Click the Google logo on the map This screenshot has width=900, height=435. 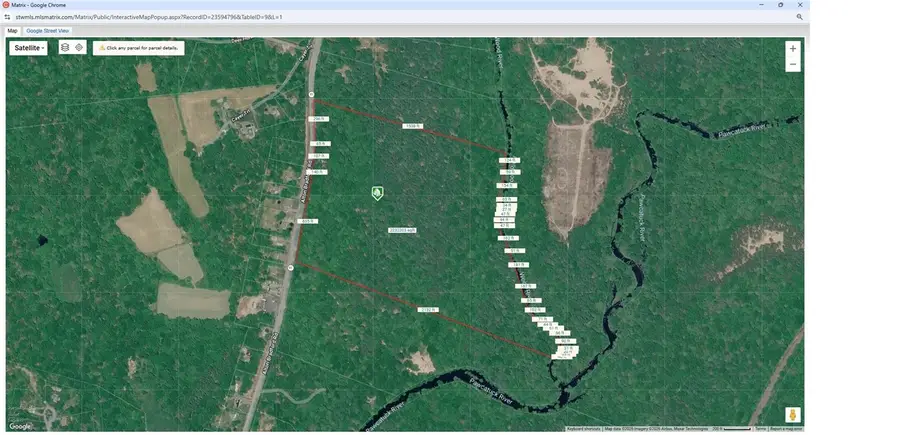click(x=20, y=426)
